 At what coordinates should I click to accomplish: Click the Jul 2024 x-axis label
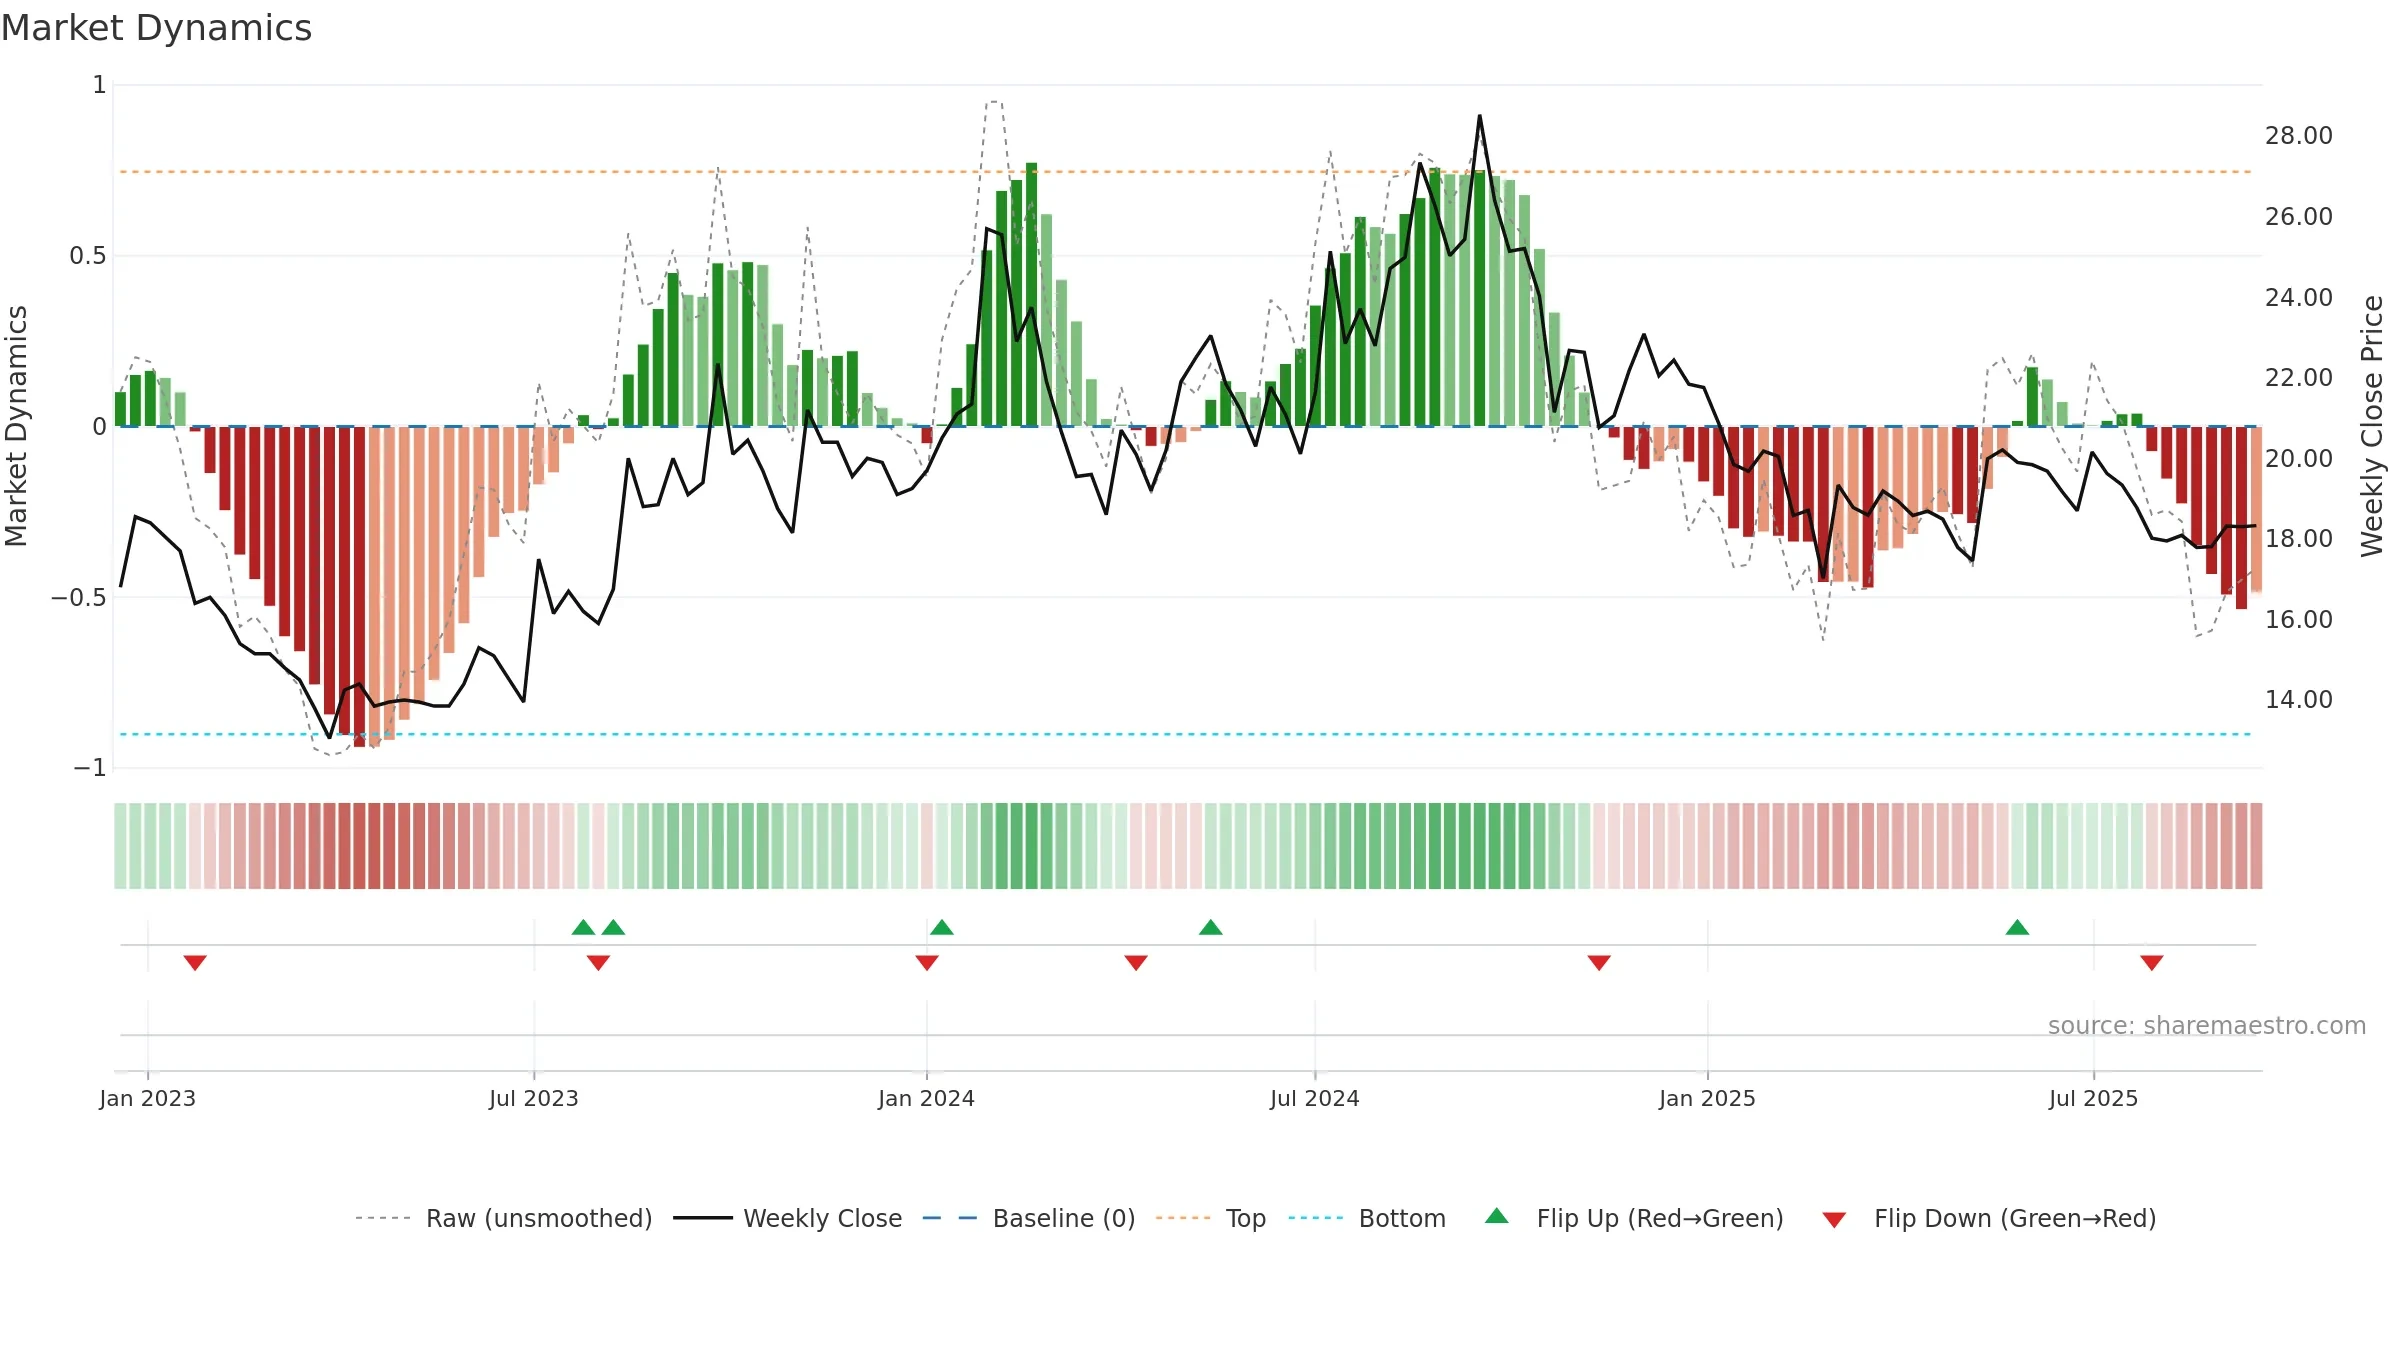click(1315, 1098)
